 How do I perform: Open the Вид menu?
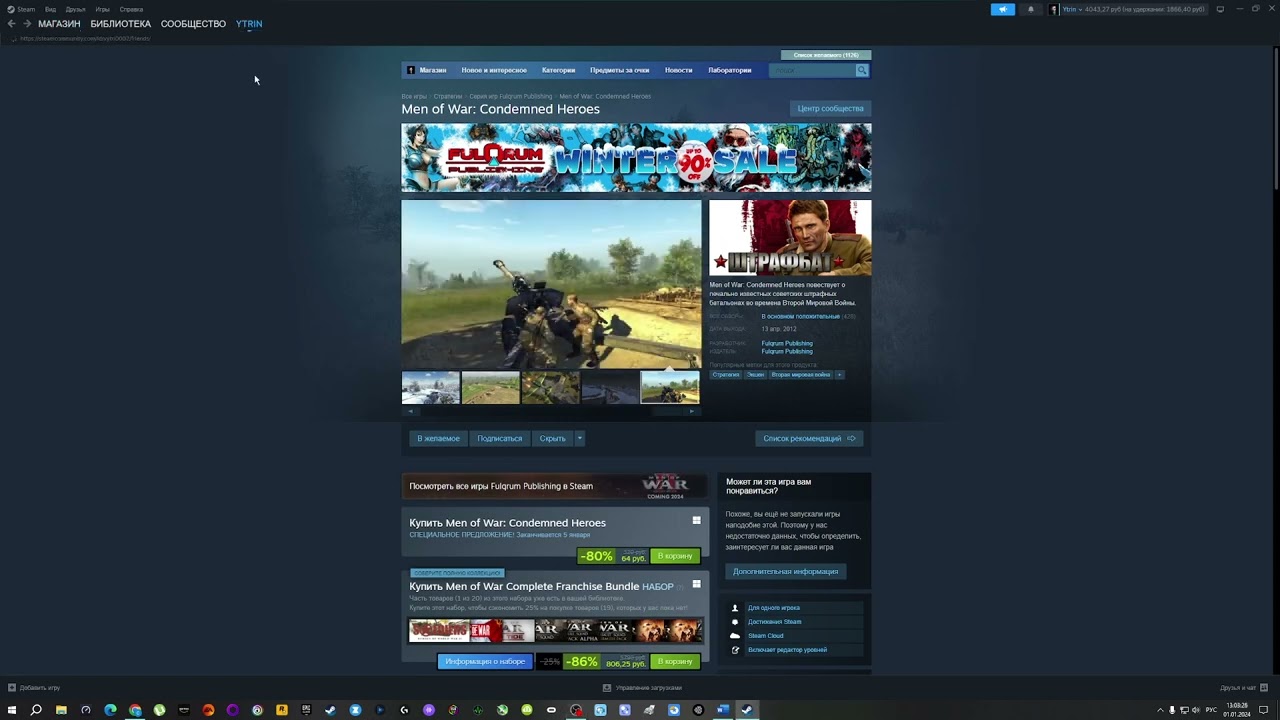[x=50, y=9]
